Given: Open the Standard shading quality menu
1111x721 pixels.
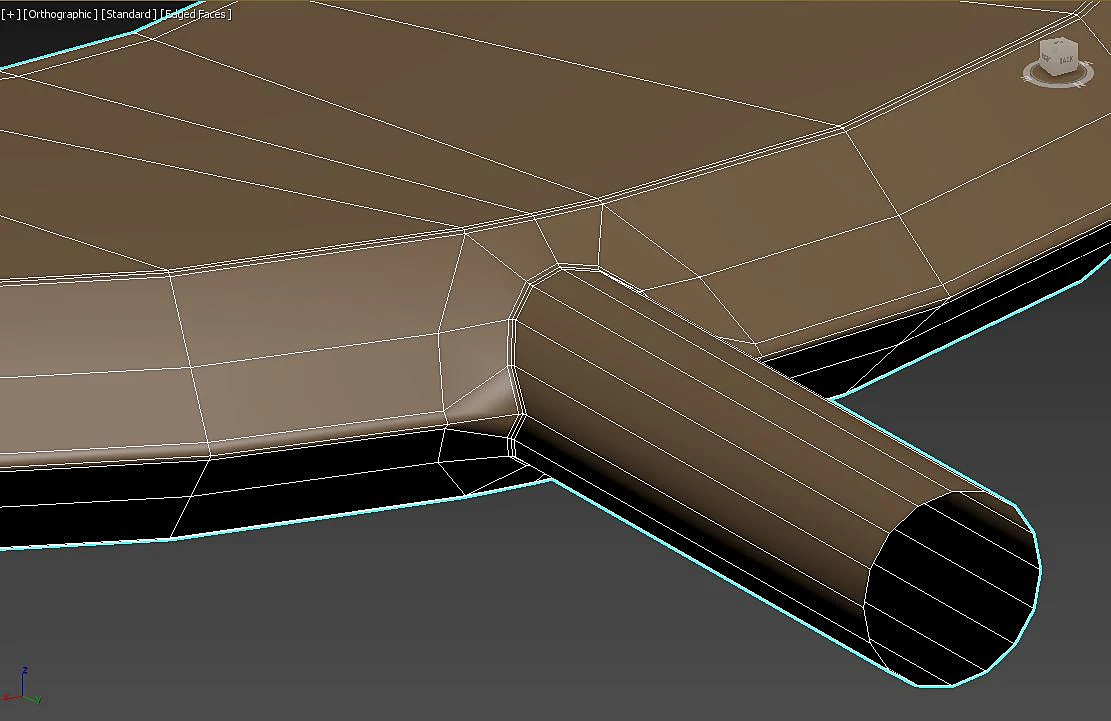Looking at the screenshot, I should point(128,14).
